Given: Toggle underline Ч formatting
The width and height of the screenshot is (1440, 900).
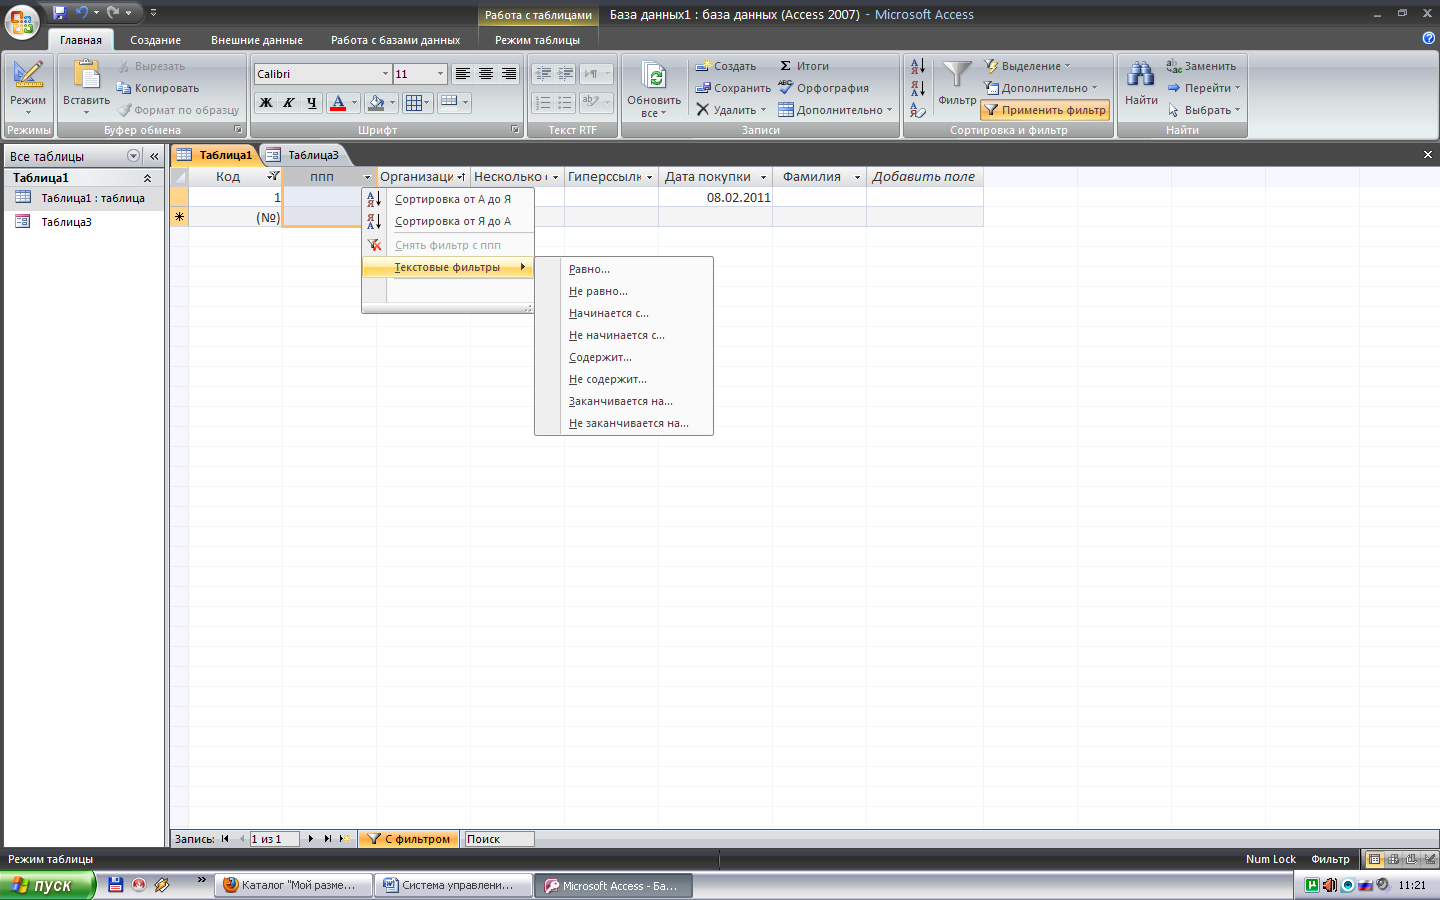Looking at the screenshot, I should click(312, 102).
